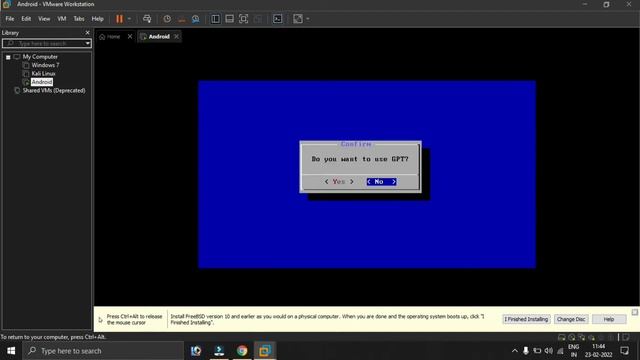Click the microphone tray icon
The height and width of the screenshot is (360, 640).
tap(526, 351)
